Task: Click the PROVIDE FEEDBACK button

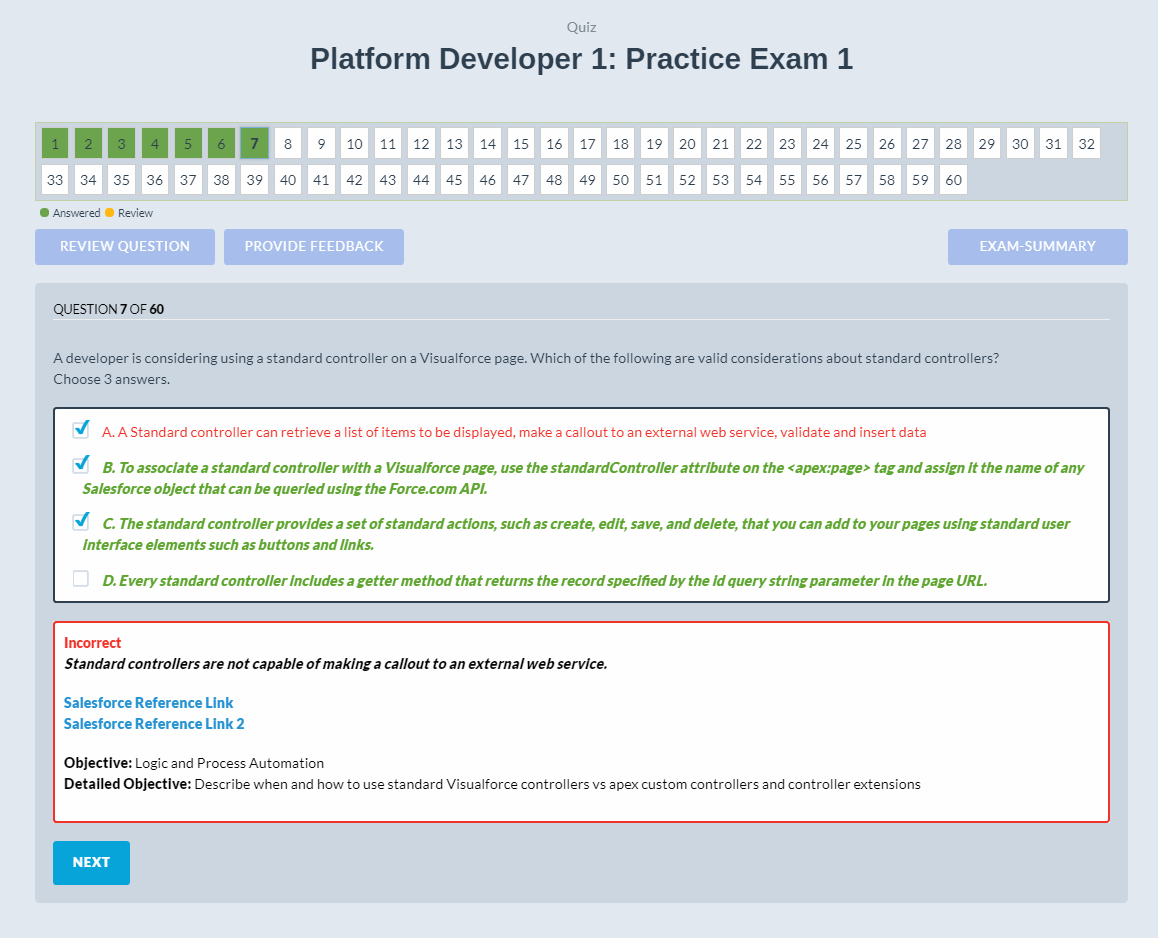Action: [x=313, y=246]
